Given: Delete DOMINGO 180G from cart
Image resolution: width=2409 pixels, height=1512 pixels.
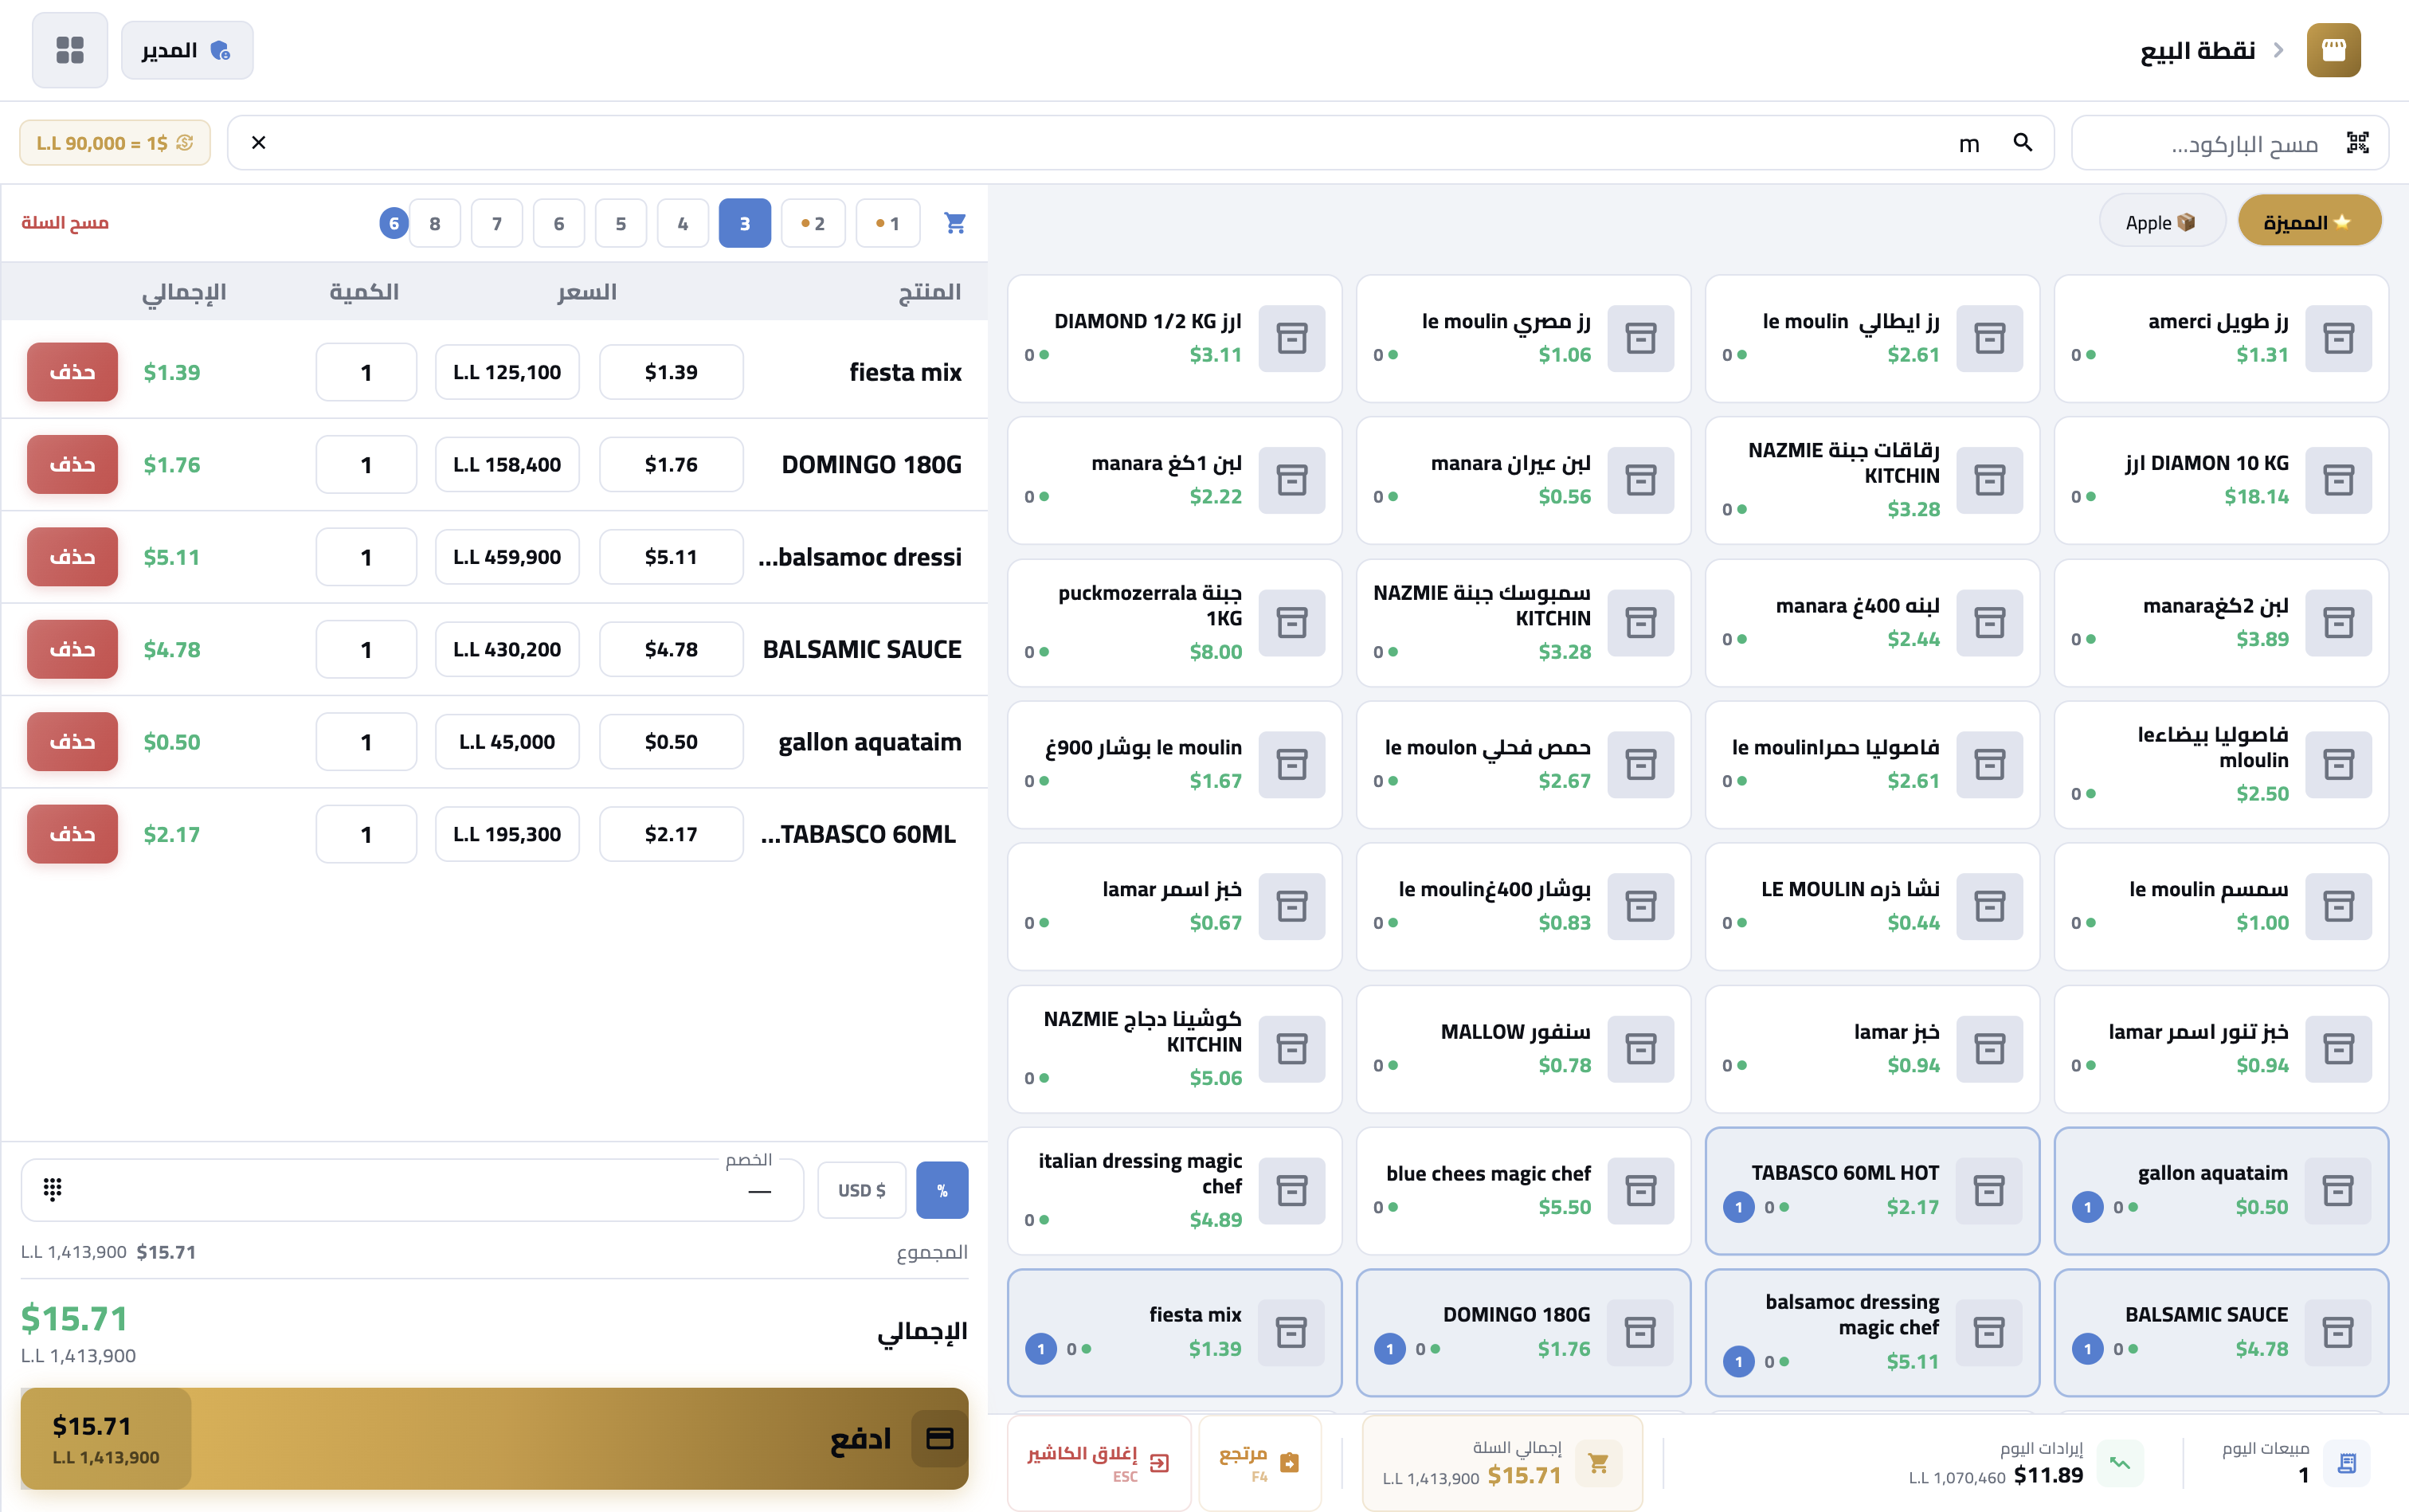Looking at the screenshot, I should [72, 465].
